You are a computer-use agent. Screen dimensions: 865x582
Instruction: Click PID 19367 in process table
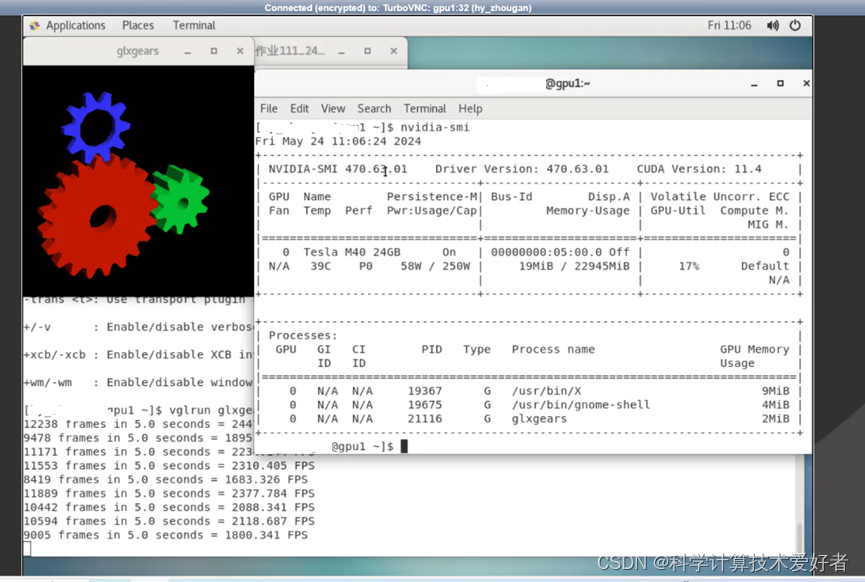(425, 391)
